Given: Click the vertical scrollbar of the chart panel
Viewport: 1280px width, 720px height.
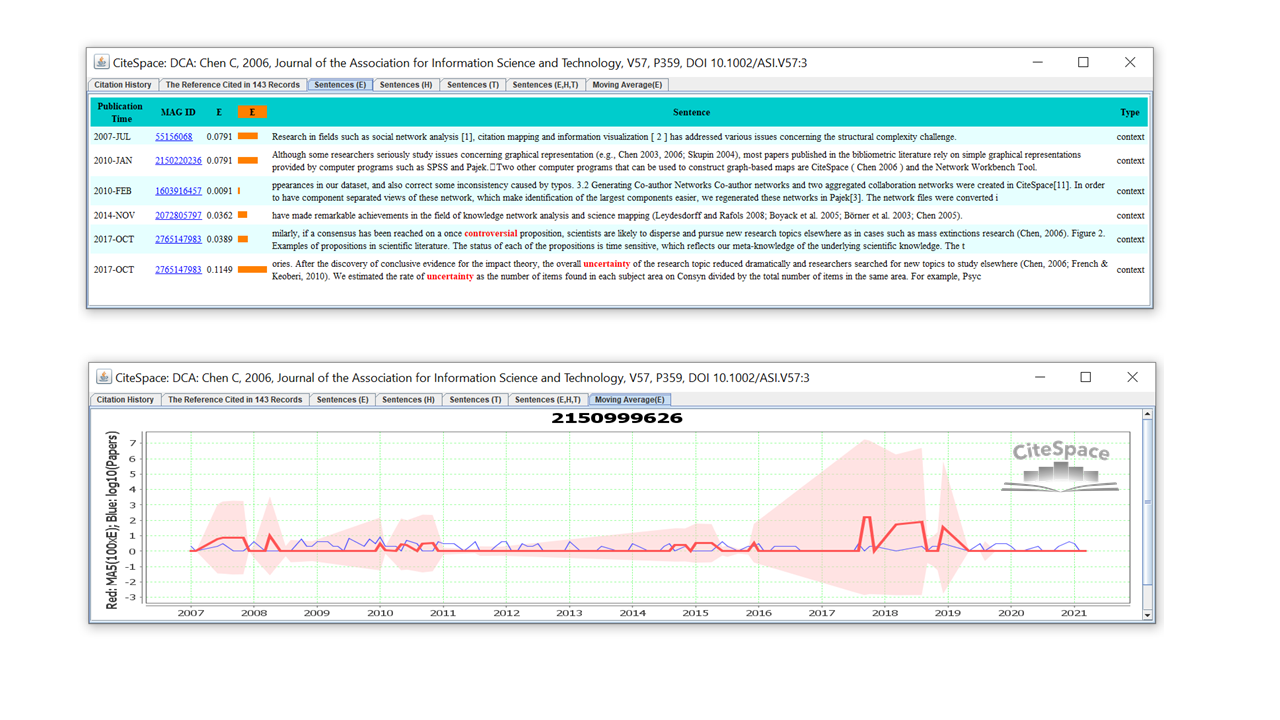Looking at the screenshot, I should [x=1147, y=500].
